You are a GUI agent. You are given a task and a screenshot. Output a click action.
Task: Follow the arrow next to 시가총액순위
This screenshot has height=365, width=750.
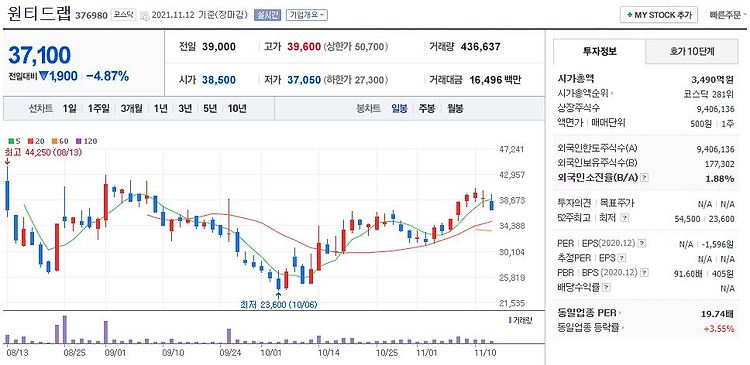[x=613, y=94]
